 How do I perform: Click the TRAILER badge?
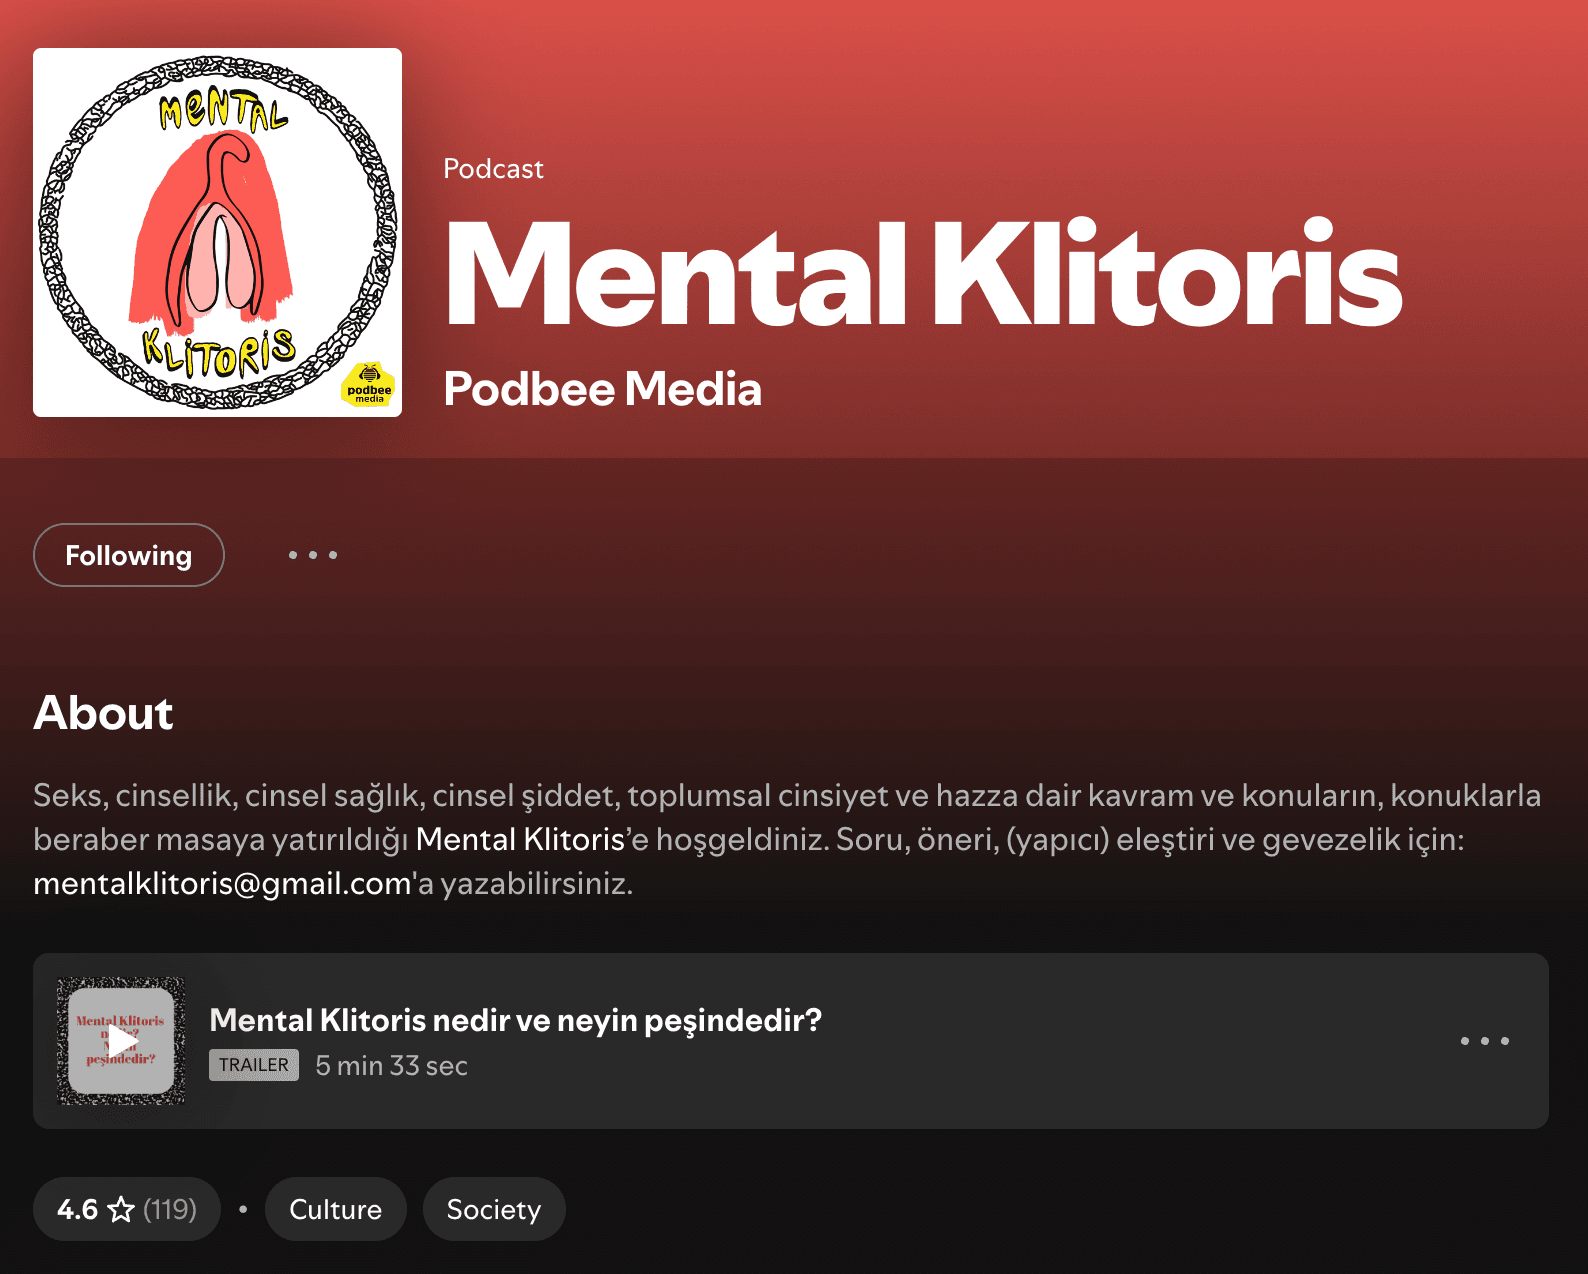[254, 1065]
